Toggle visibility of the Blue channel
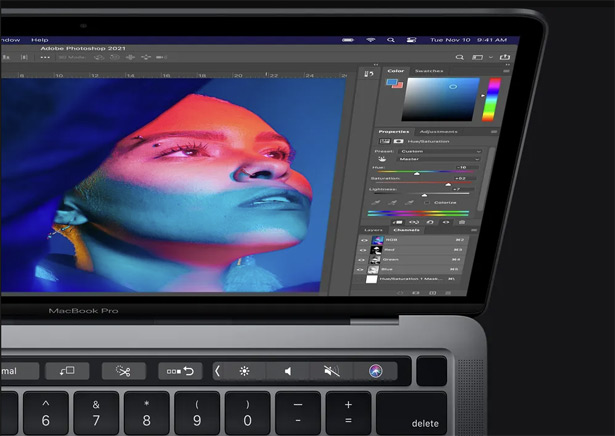615x436 pixels. [360, 269]
